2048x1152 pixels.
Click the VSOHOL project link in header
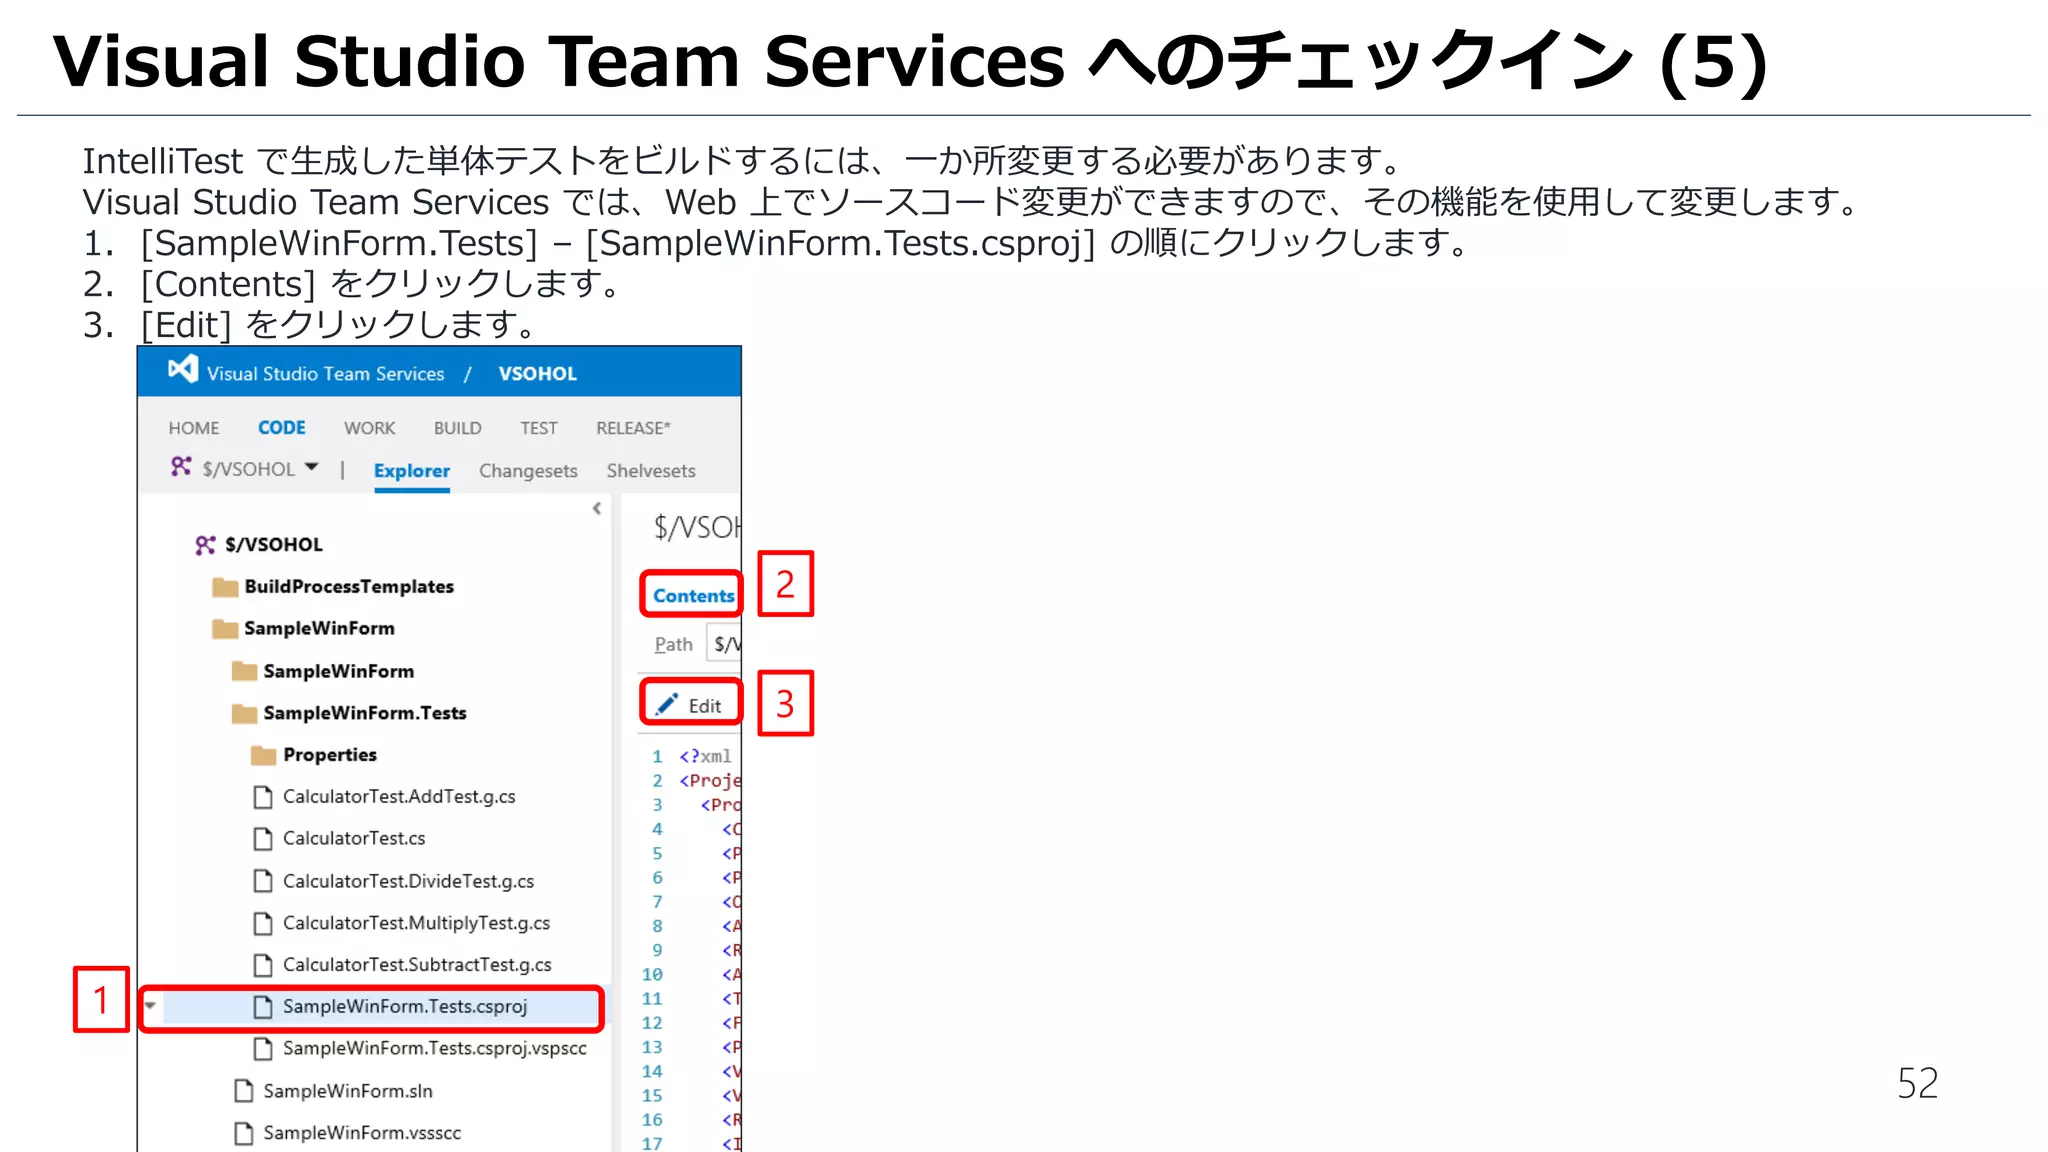pyautogui.click(x=538, y=374)
